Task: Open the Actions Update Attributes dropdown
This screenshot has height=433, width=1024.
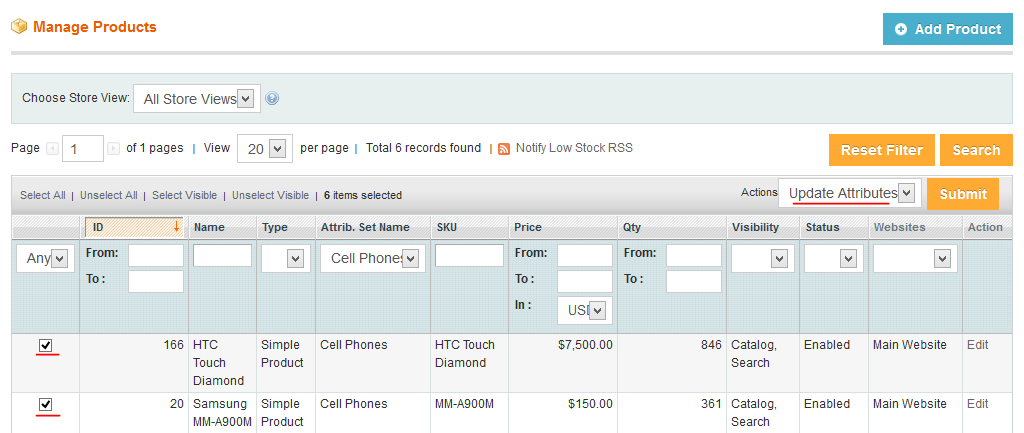Action: 849,193
